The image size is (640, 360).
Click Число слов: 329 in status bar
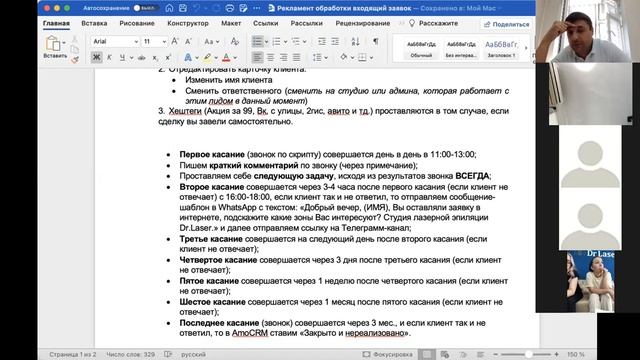coord(130,354)
